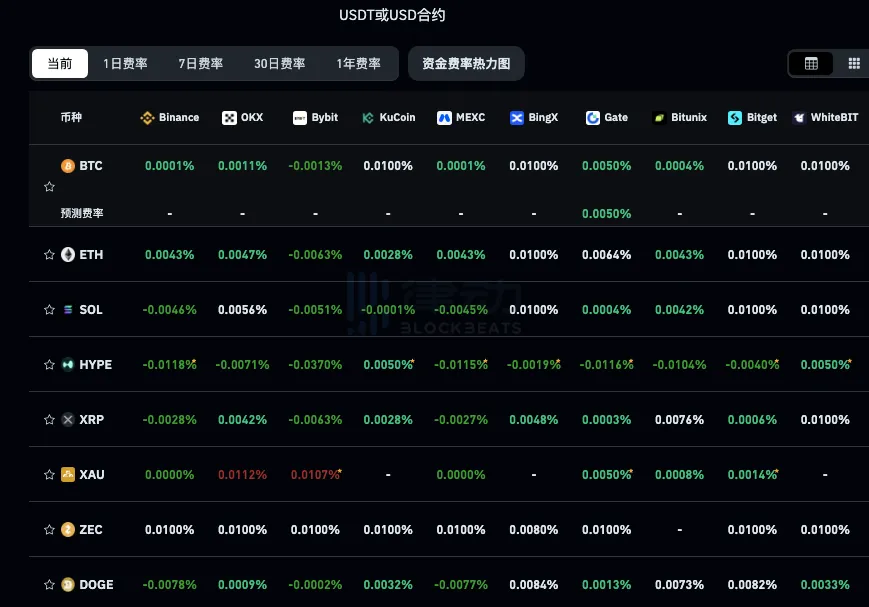Viewport: 869px width, 607px height.
Task: Select the 1日费率 tab
Action: click(125, 64)
